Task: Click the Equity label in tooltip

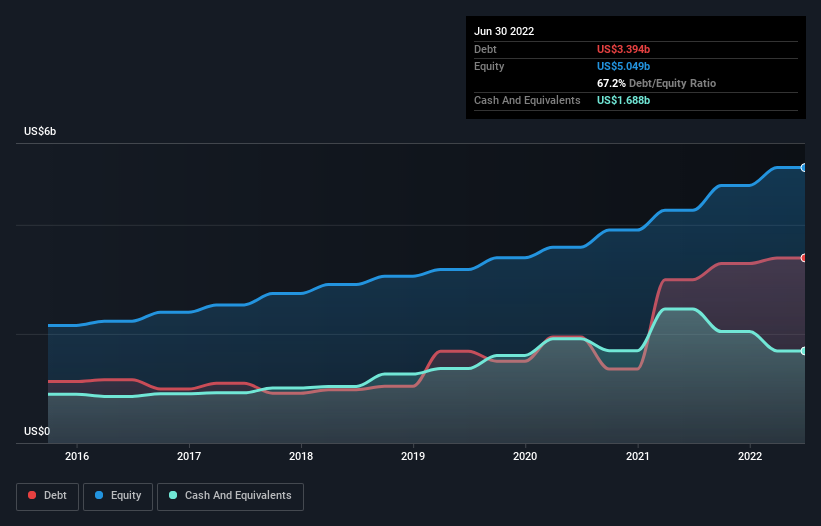Action: 489,66
